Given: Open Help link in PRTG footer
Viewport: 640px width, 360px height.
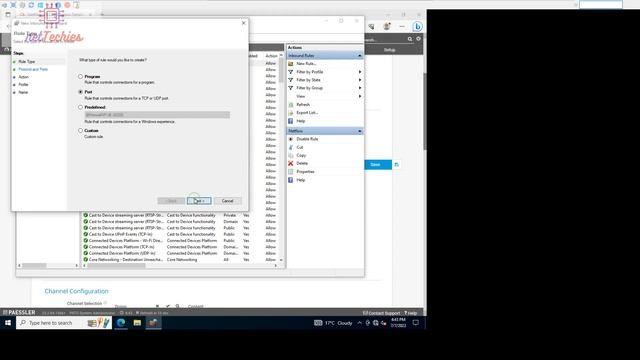Looking at the screenshot, I should pos(411,313).
